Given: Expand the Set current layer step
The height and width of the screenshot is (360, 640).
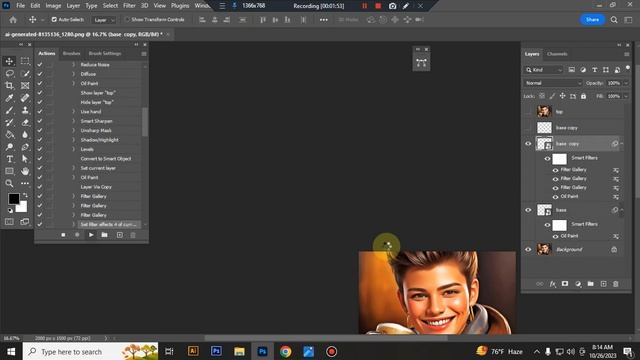Looking at the screenshot, I should 73,168.
